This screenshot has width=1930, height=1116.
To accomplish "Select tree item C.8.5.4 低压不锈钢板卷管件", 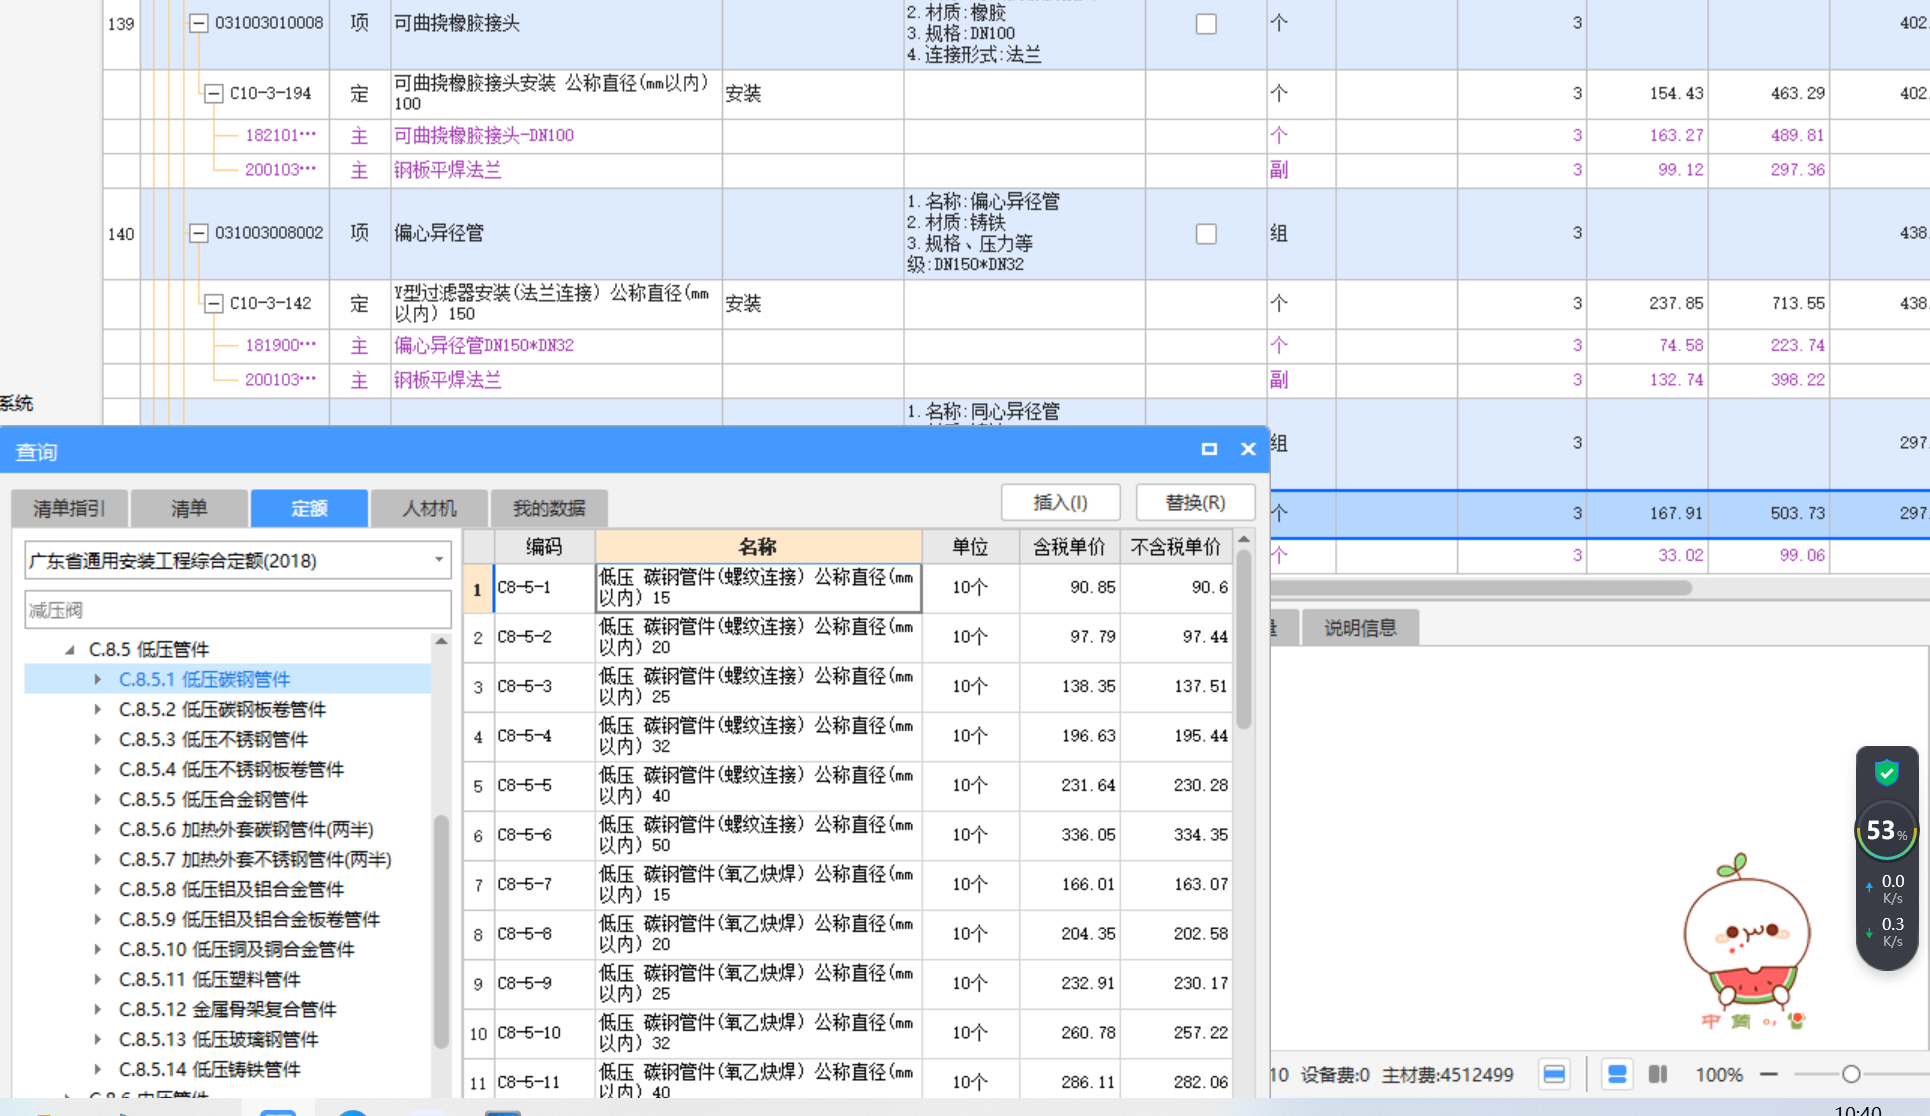I will [231, 769].
